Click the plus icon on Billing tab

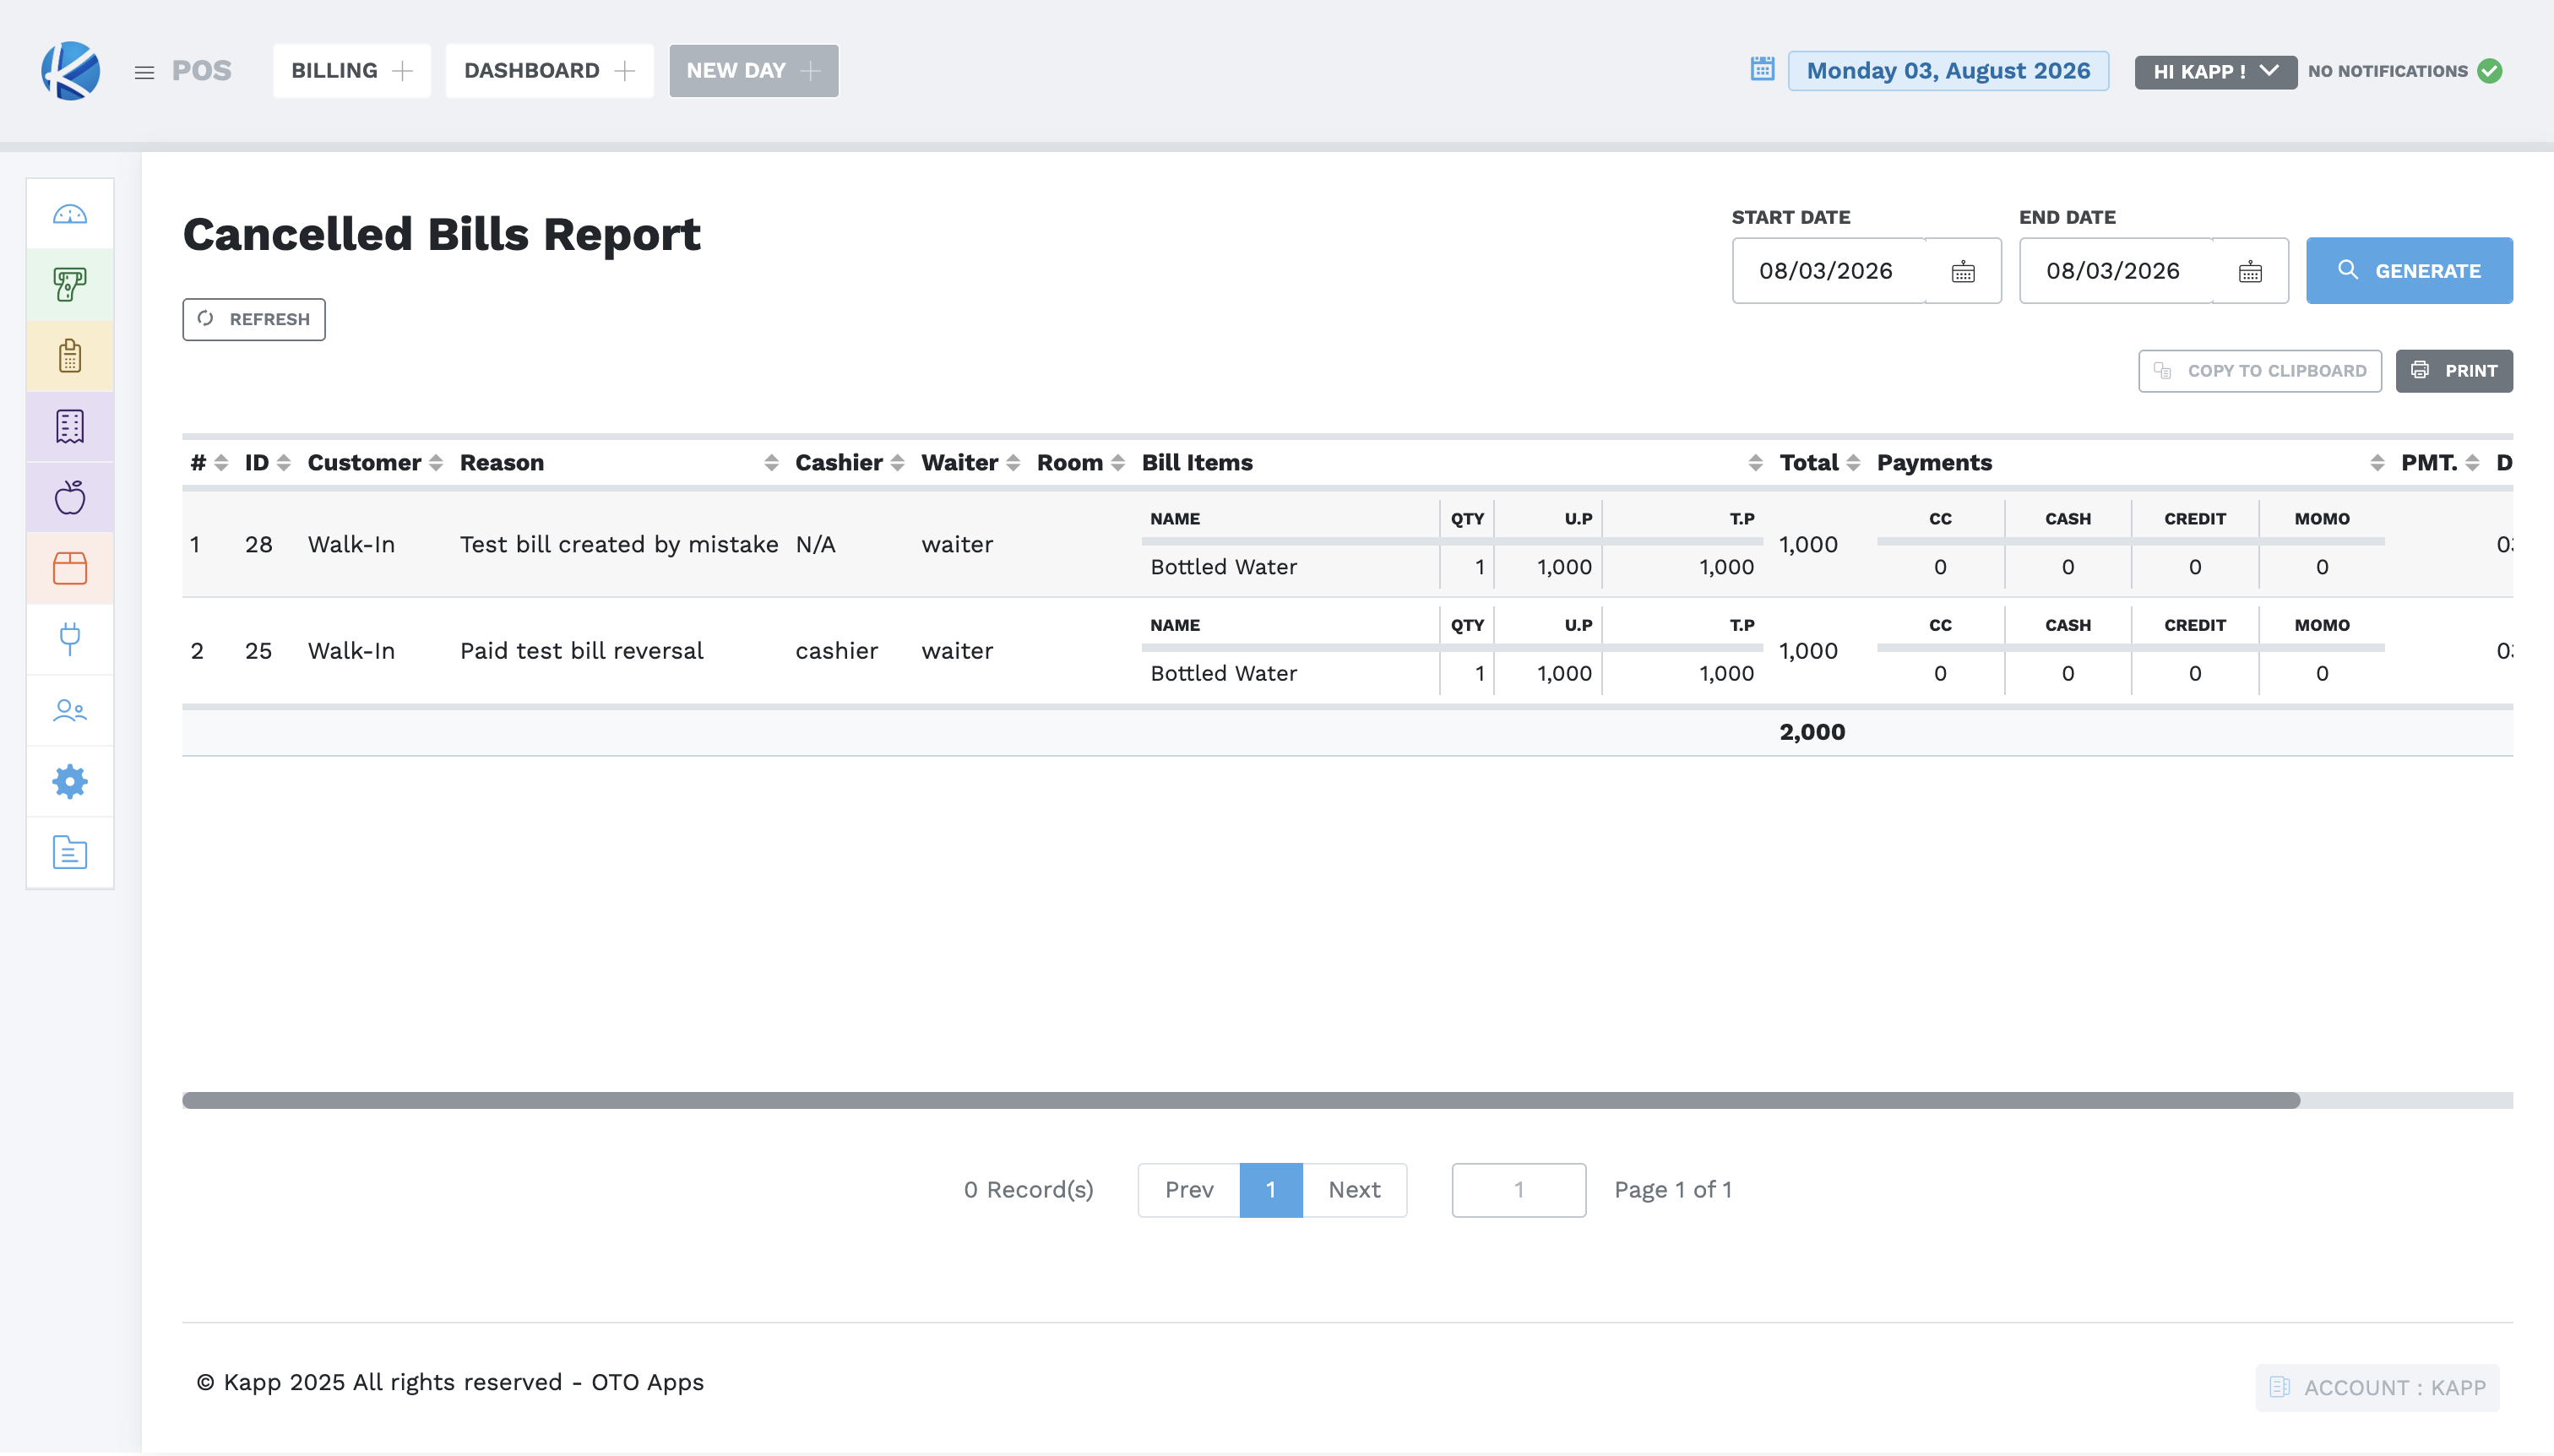tap(402, 71)
